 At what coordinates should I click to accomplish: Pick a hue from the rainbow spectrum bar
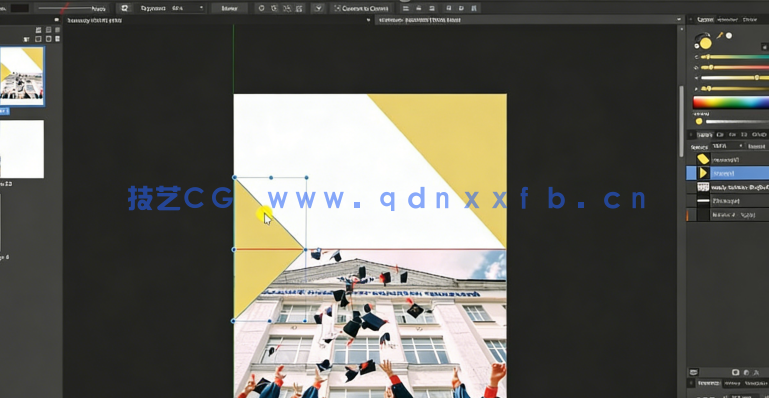731,102
